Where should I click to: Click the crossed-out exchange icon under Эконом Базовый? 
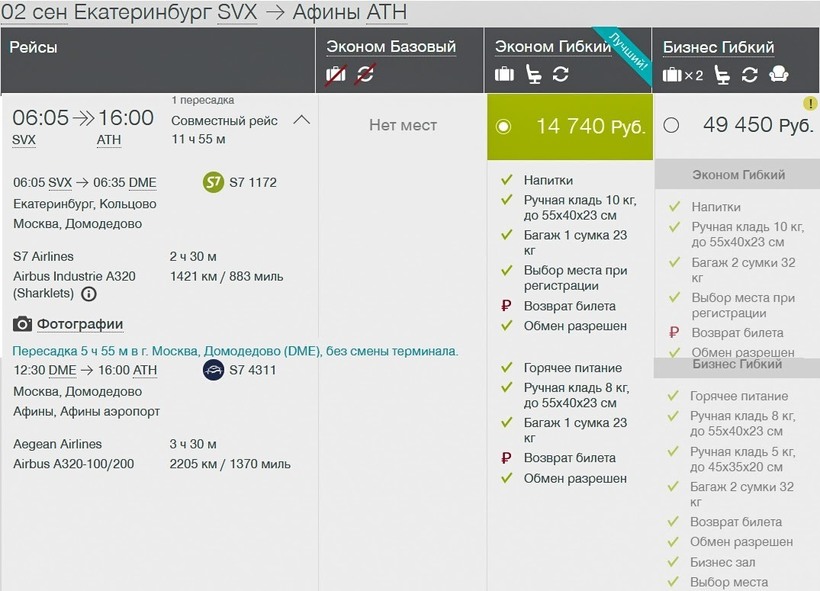[365, 74]
